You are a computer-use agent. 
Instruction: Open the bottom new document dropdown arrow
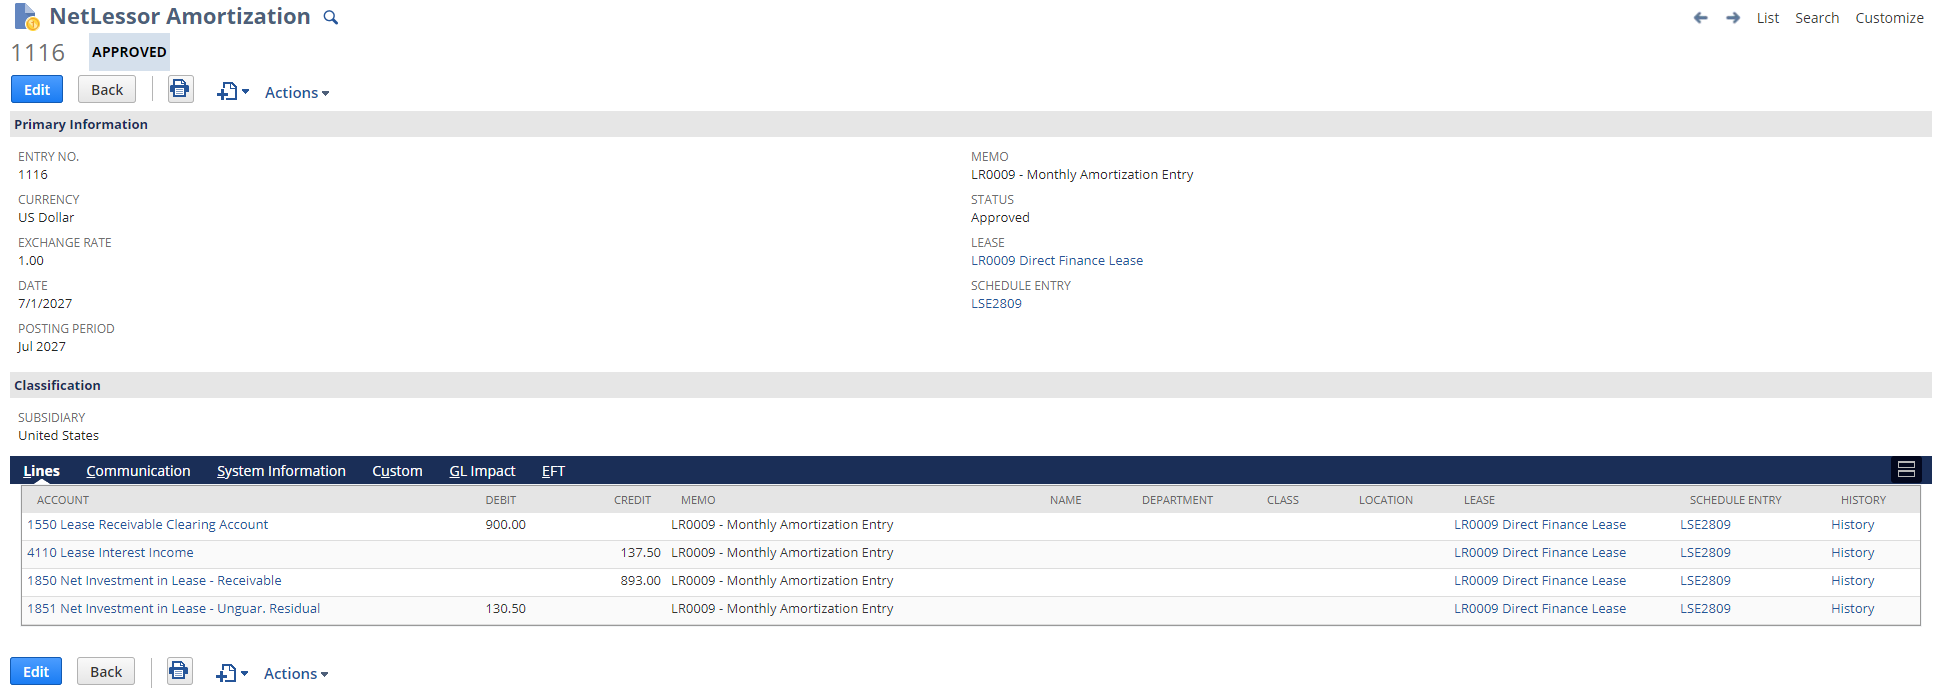tap(244, 674)
